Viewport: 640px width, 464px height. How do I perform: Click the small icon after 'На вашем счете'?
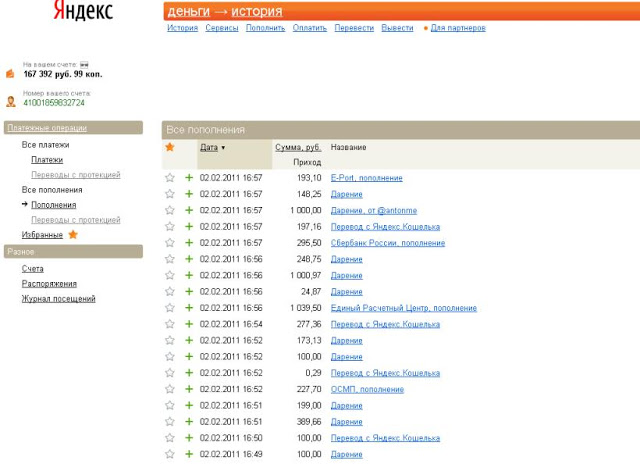(84, 64)
